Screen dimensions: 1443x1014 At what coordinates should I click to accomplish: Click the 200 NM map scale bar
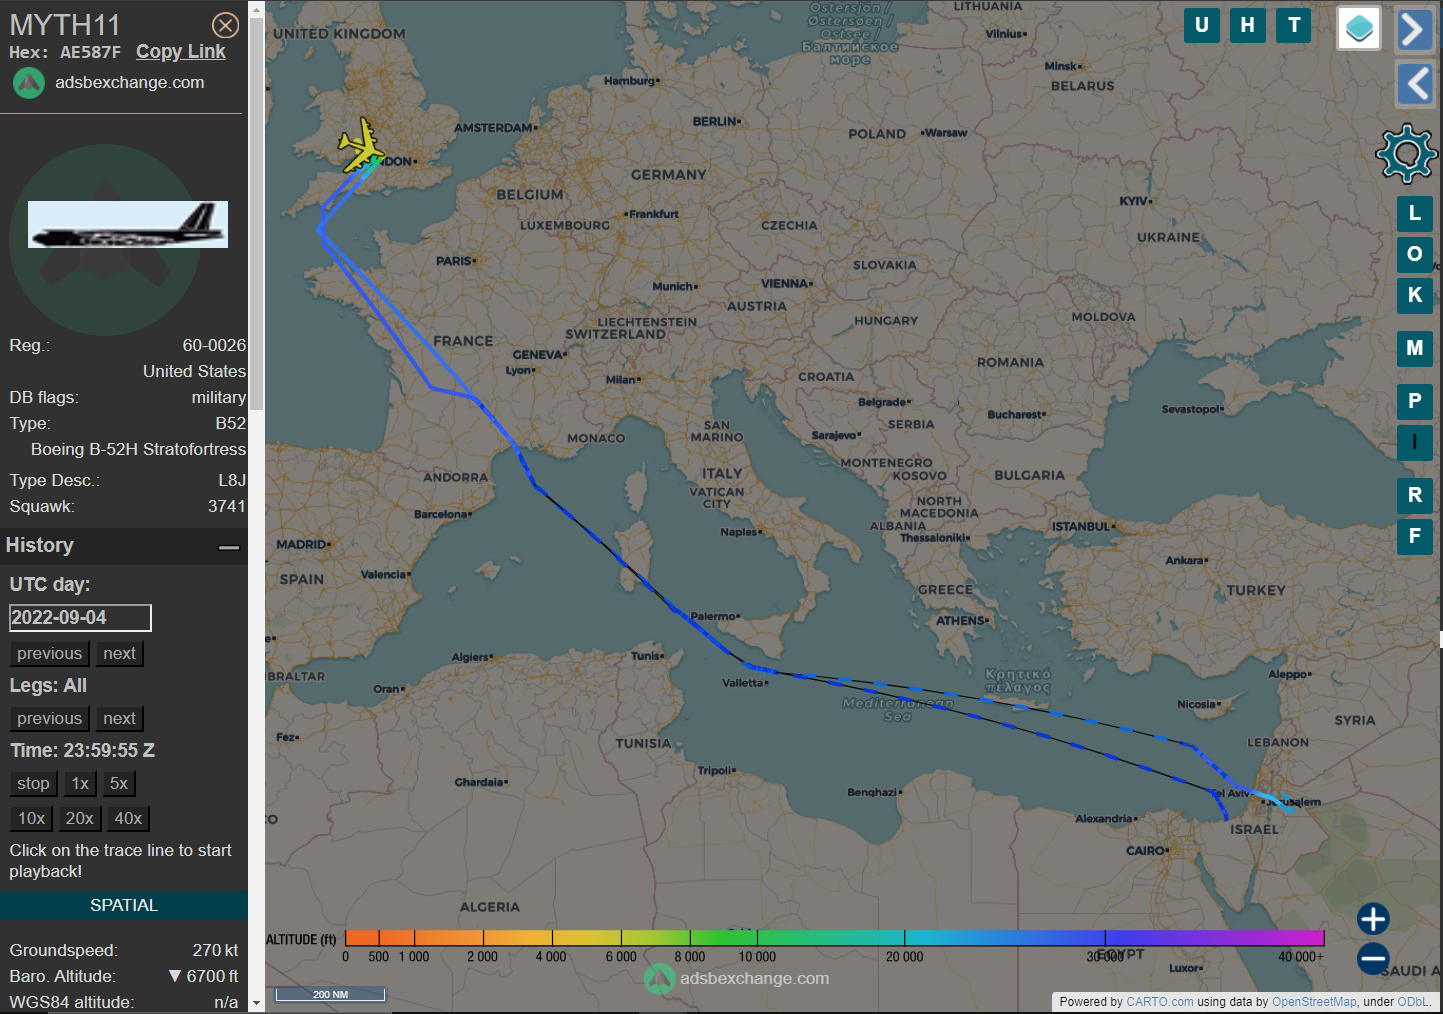[331, 994]
